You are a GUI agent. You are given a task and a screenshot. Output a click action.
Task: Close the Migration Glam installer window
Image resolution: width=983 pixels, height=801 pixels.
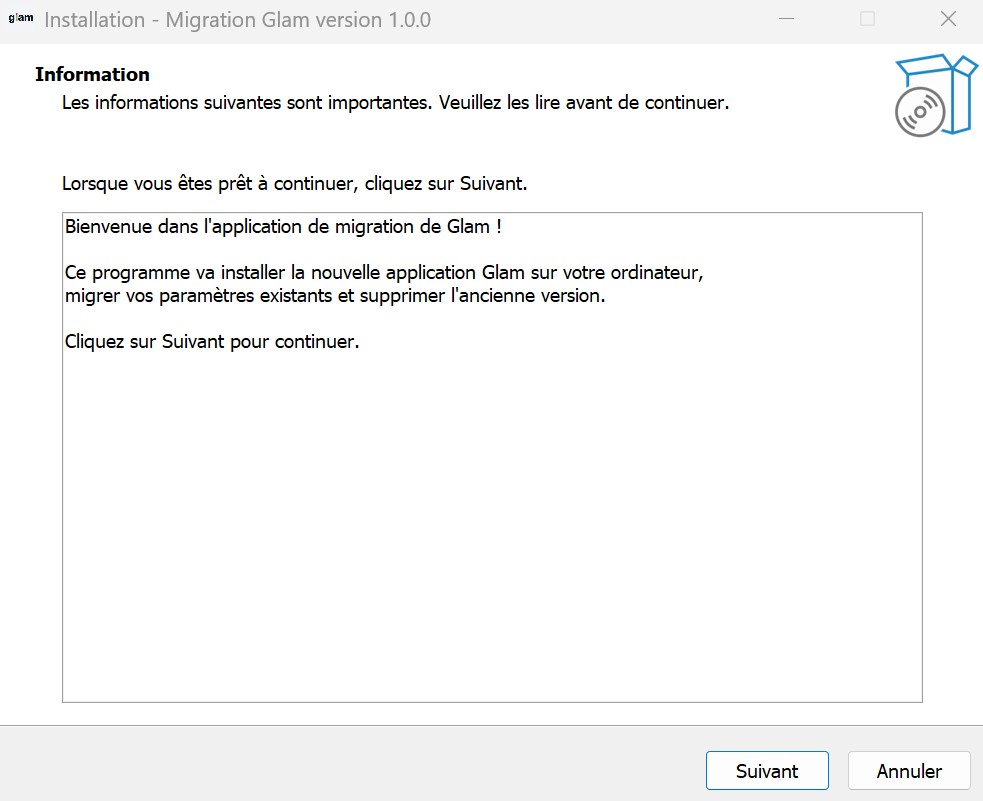pyautogui.click(x=948, y=19)
